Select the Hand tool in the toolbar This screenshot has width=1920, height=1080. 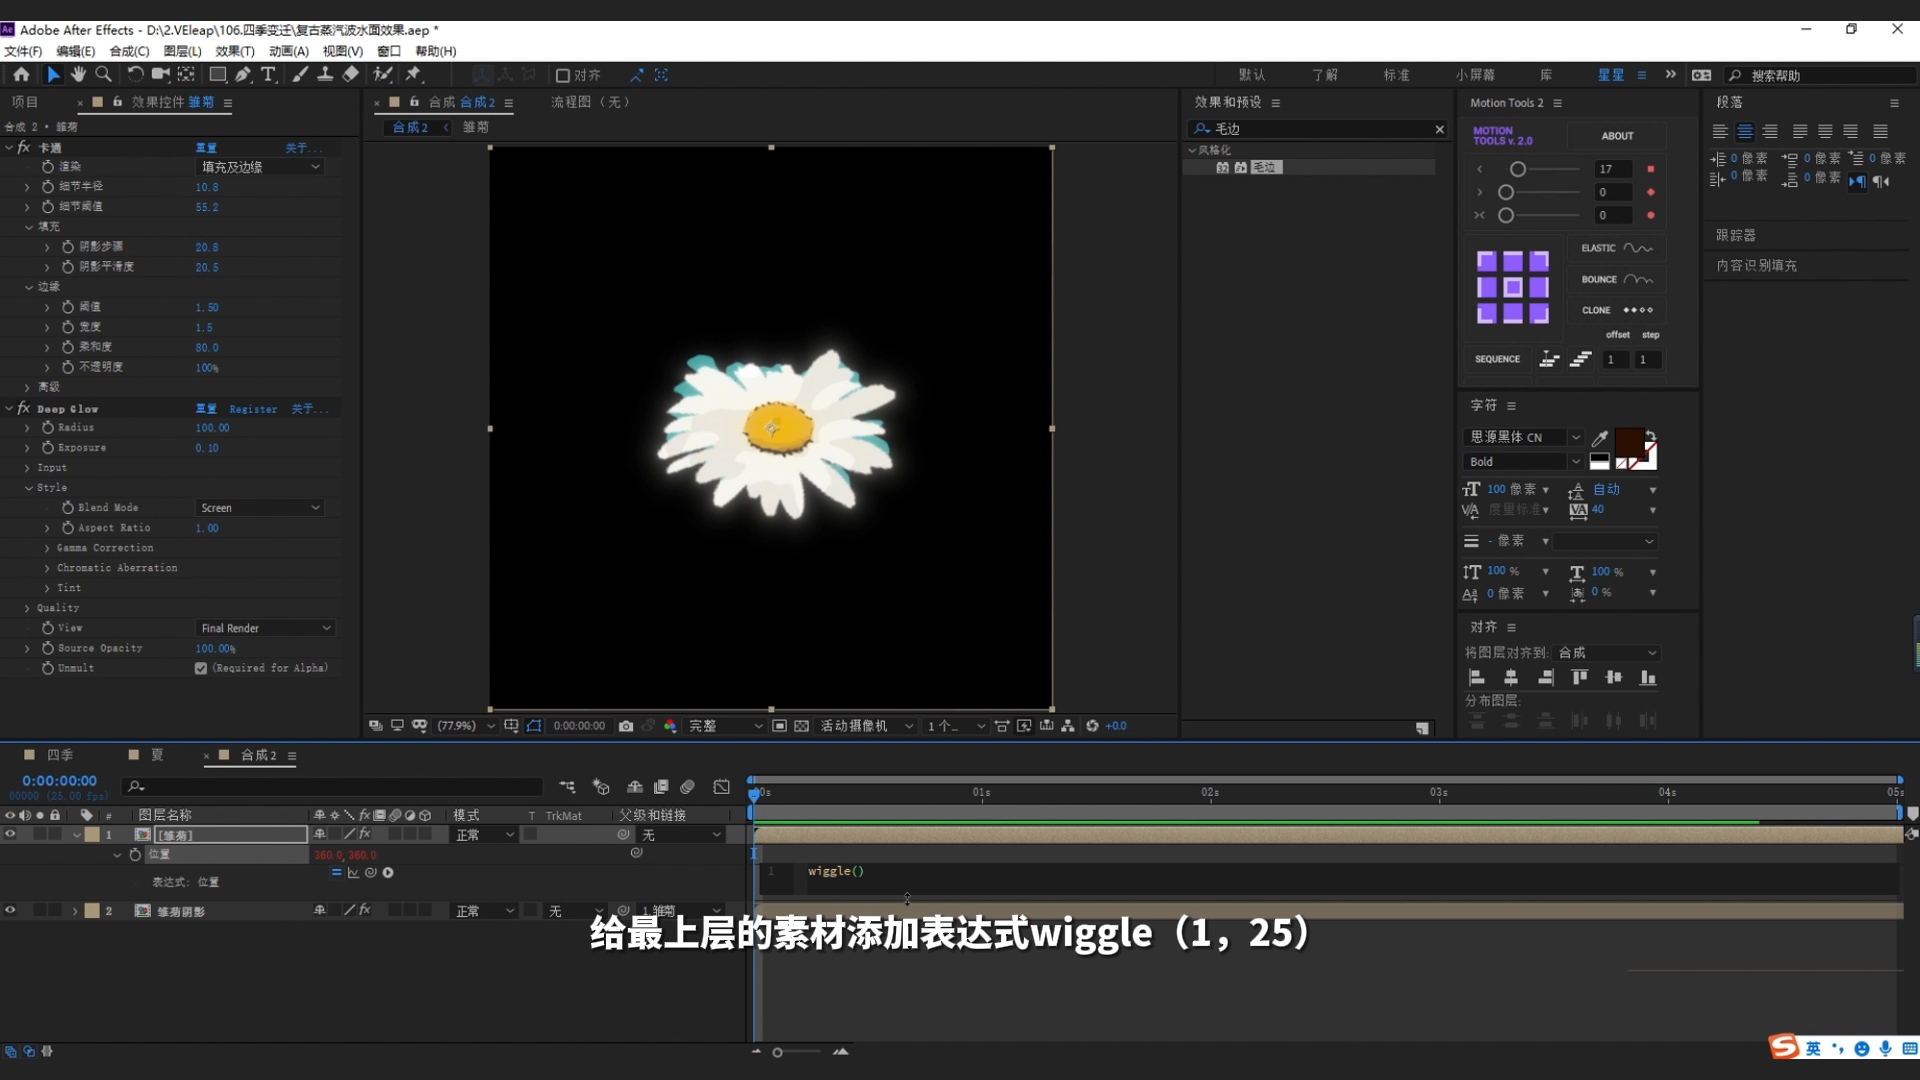tap(78, 74)
